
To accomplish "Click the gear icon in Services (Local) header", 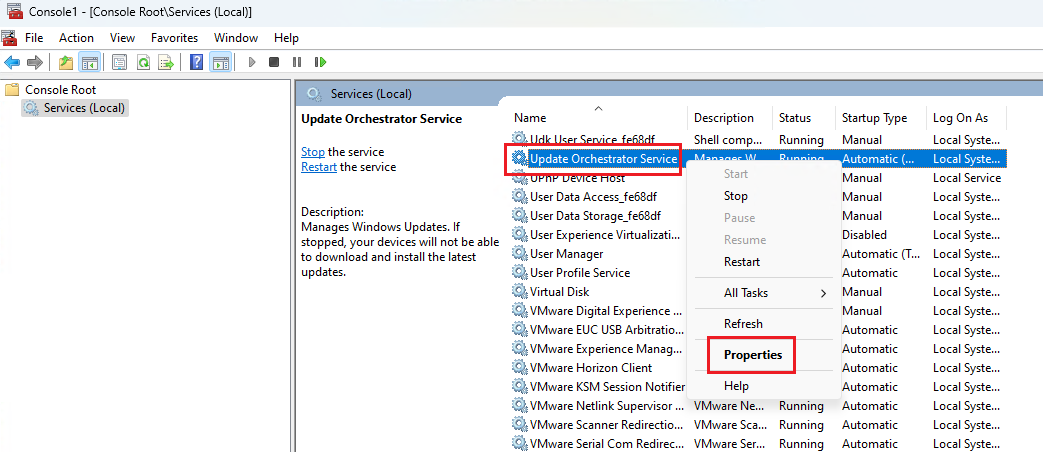I will [x=315, y=94].
